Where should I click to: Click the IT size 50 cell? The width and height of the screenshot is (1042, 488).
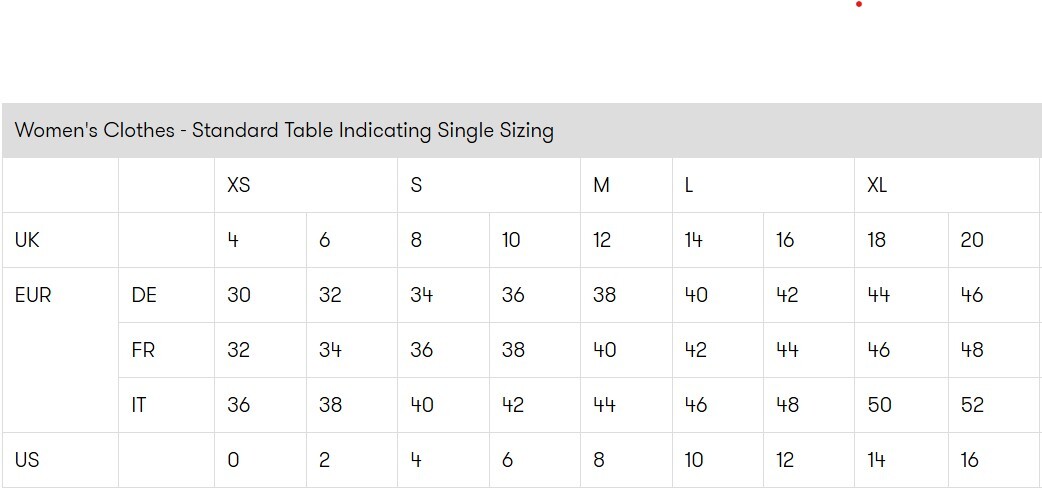pyautogui.click(x=879, y=405)
